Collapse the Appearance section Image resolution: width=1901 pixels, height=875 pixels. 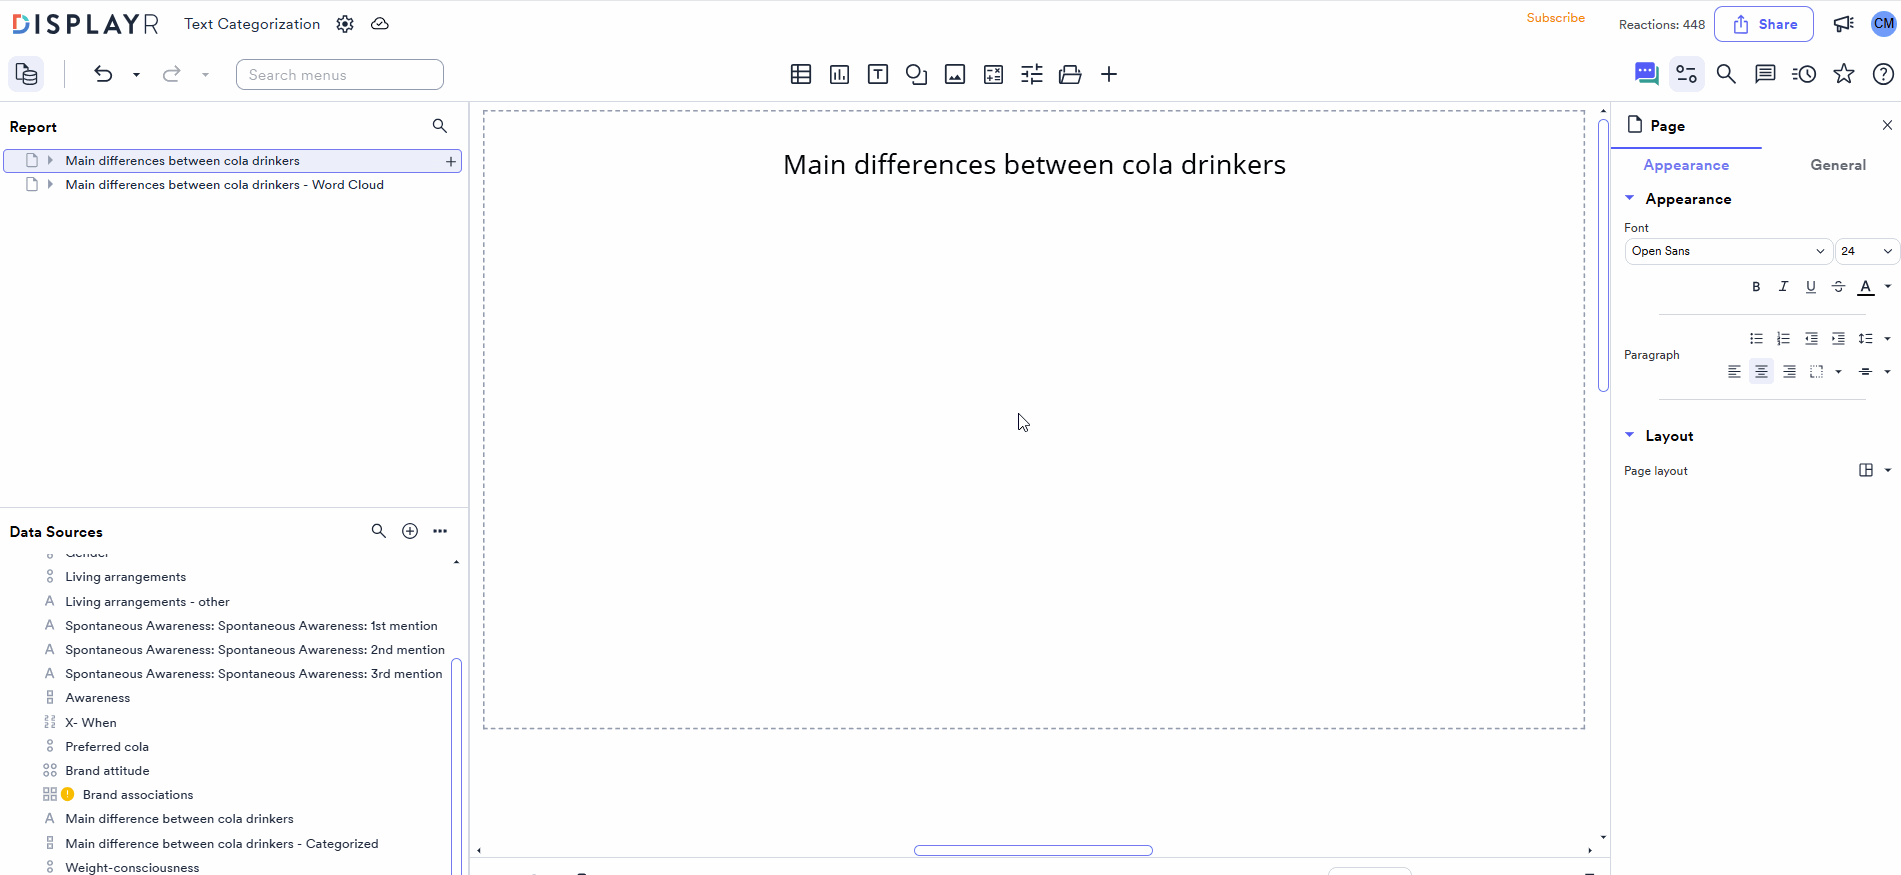[1630, 198]
